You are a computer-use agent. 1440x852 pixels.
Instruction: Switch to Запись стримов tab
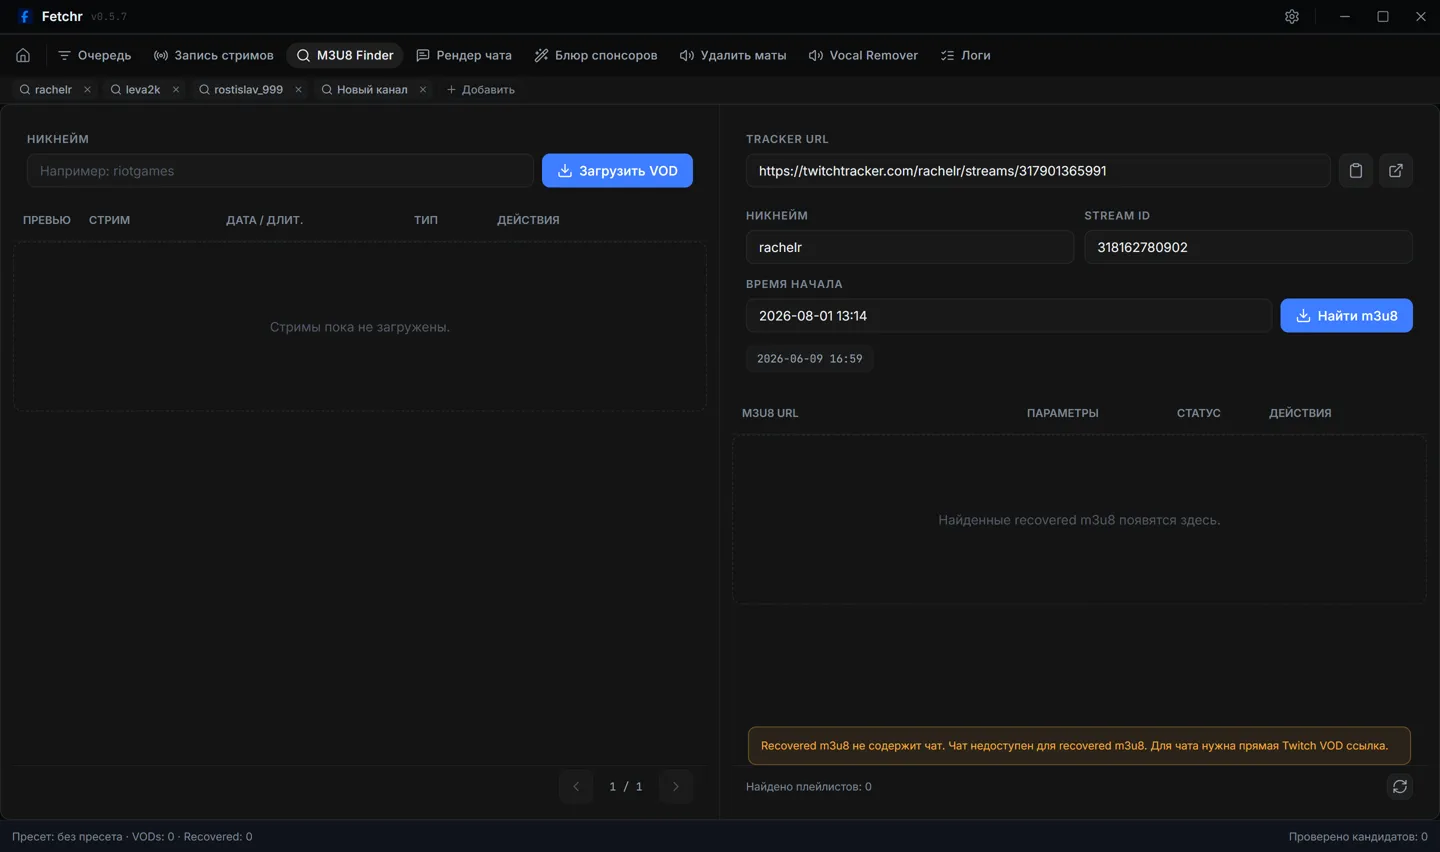[x=213, y=55]
